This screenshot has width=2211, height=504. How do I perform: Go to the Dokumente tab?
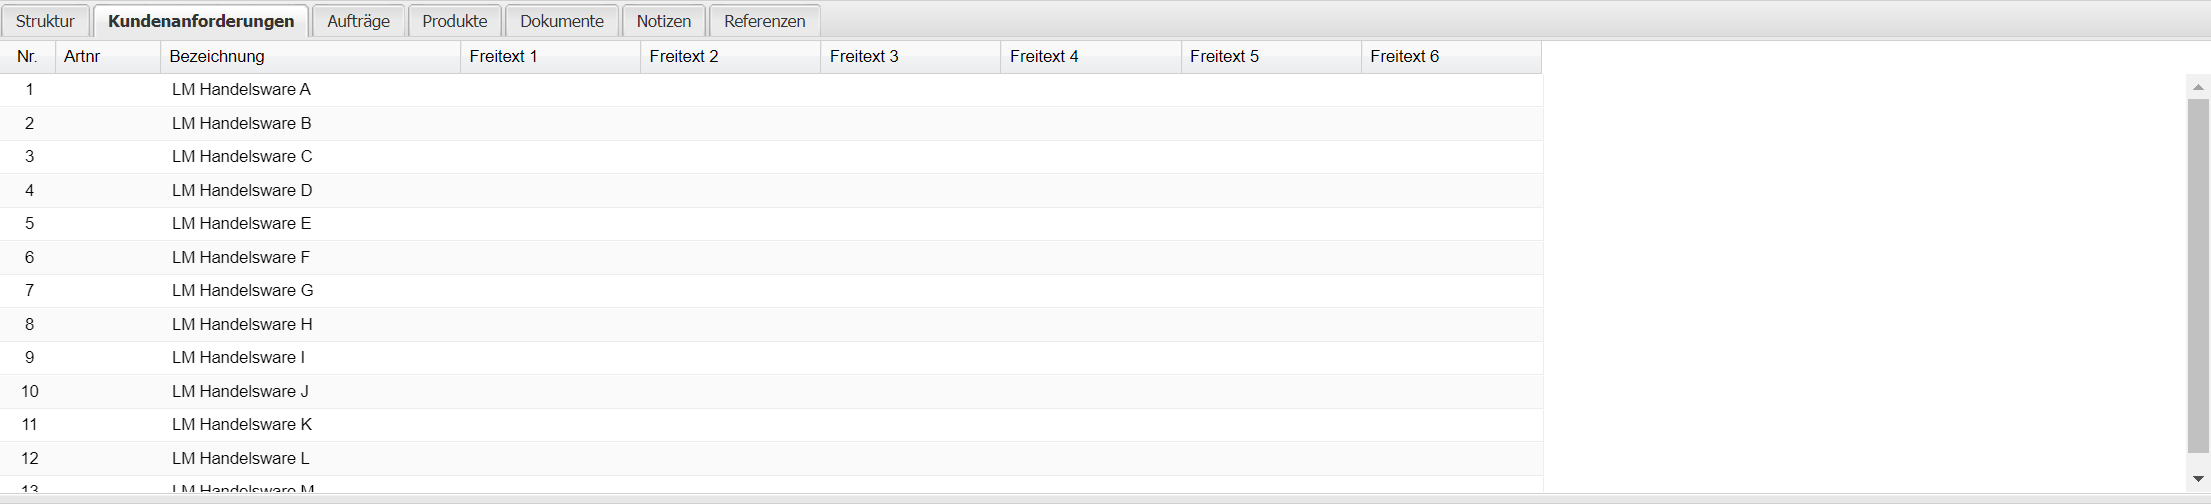coord(562,21)
